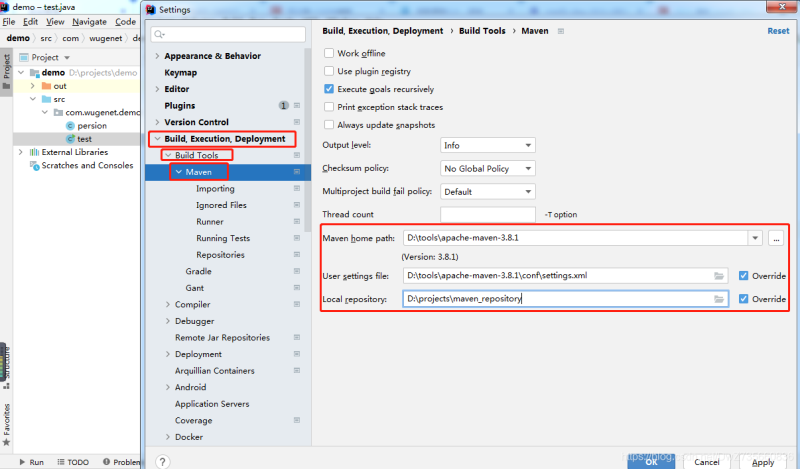Open the Code menu
Viewport: 800px width, 469px height.
[126, 21]
